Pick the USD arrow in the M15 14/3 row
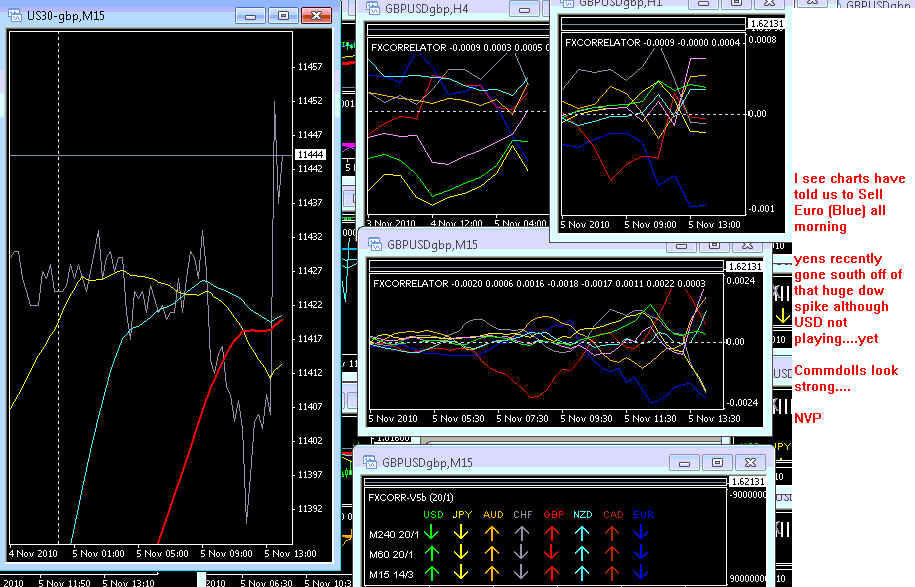The image size is (915, 587). click(432, 573)
